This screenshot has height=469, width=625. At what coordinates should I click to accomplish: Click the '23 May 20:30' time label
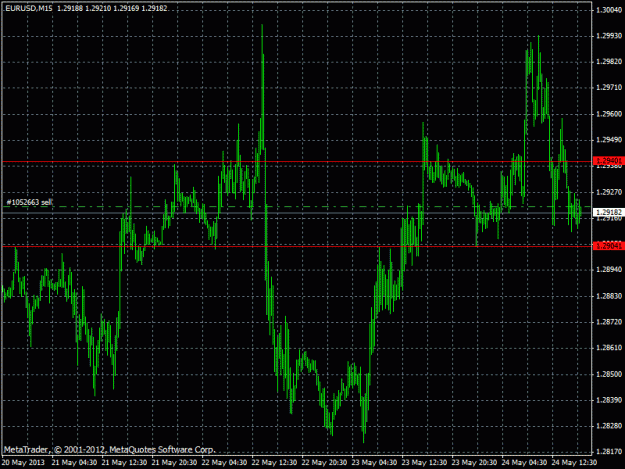coord(474,463)
